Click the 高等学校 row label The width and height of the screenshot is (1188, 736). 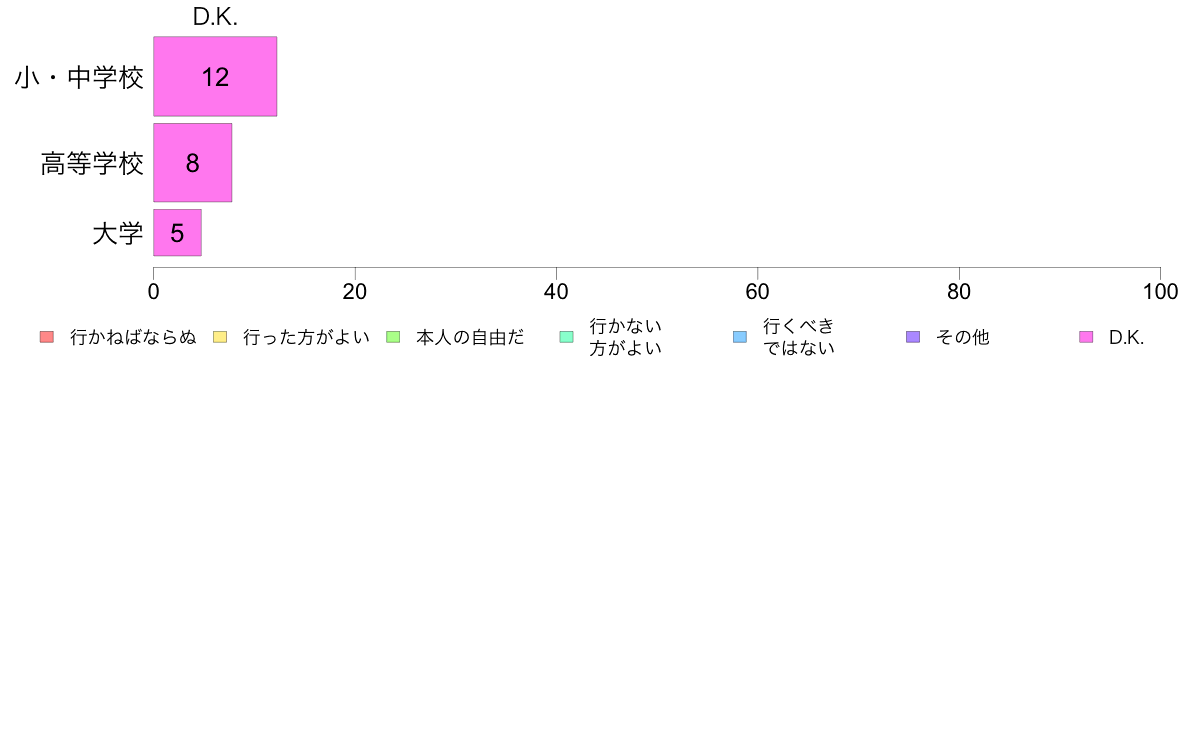pos(92,164)
